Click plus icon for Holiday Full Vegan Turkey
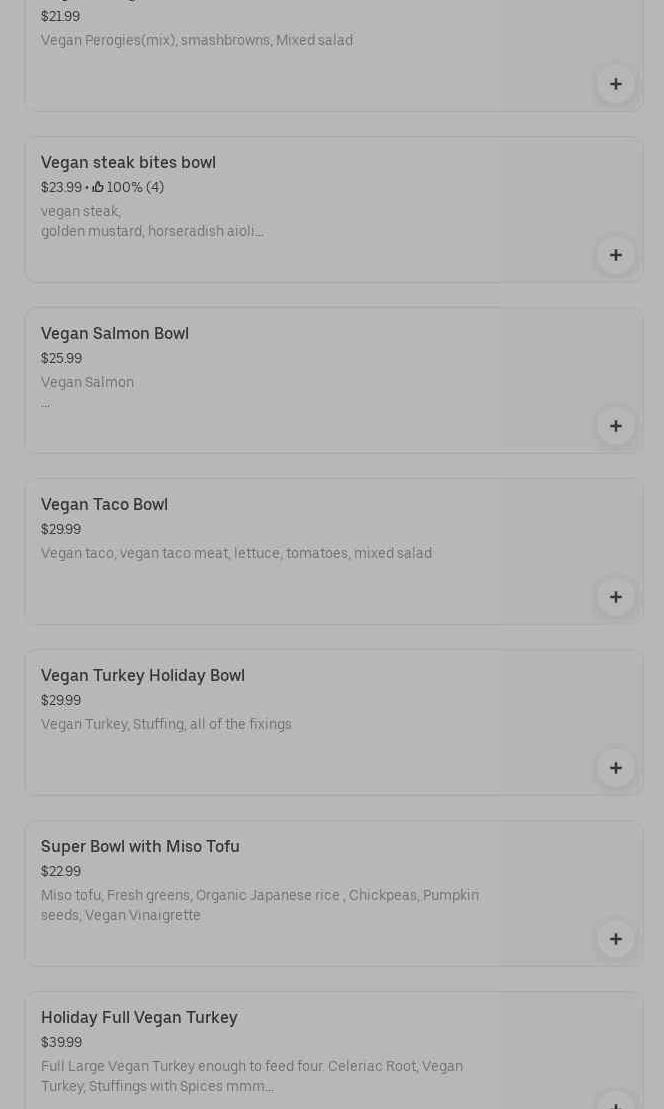 tap(615, 1103)
